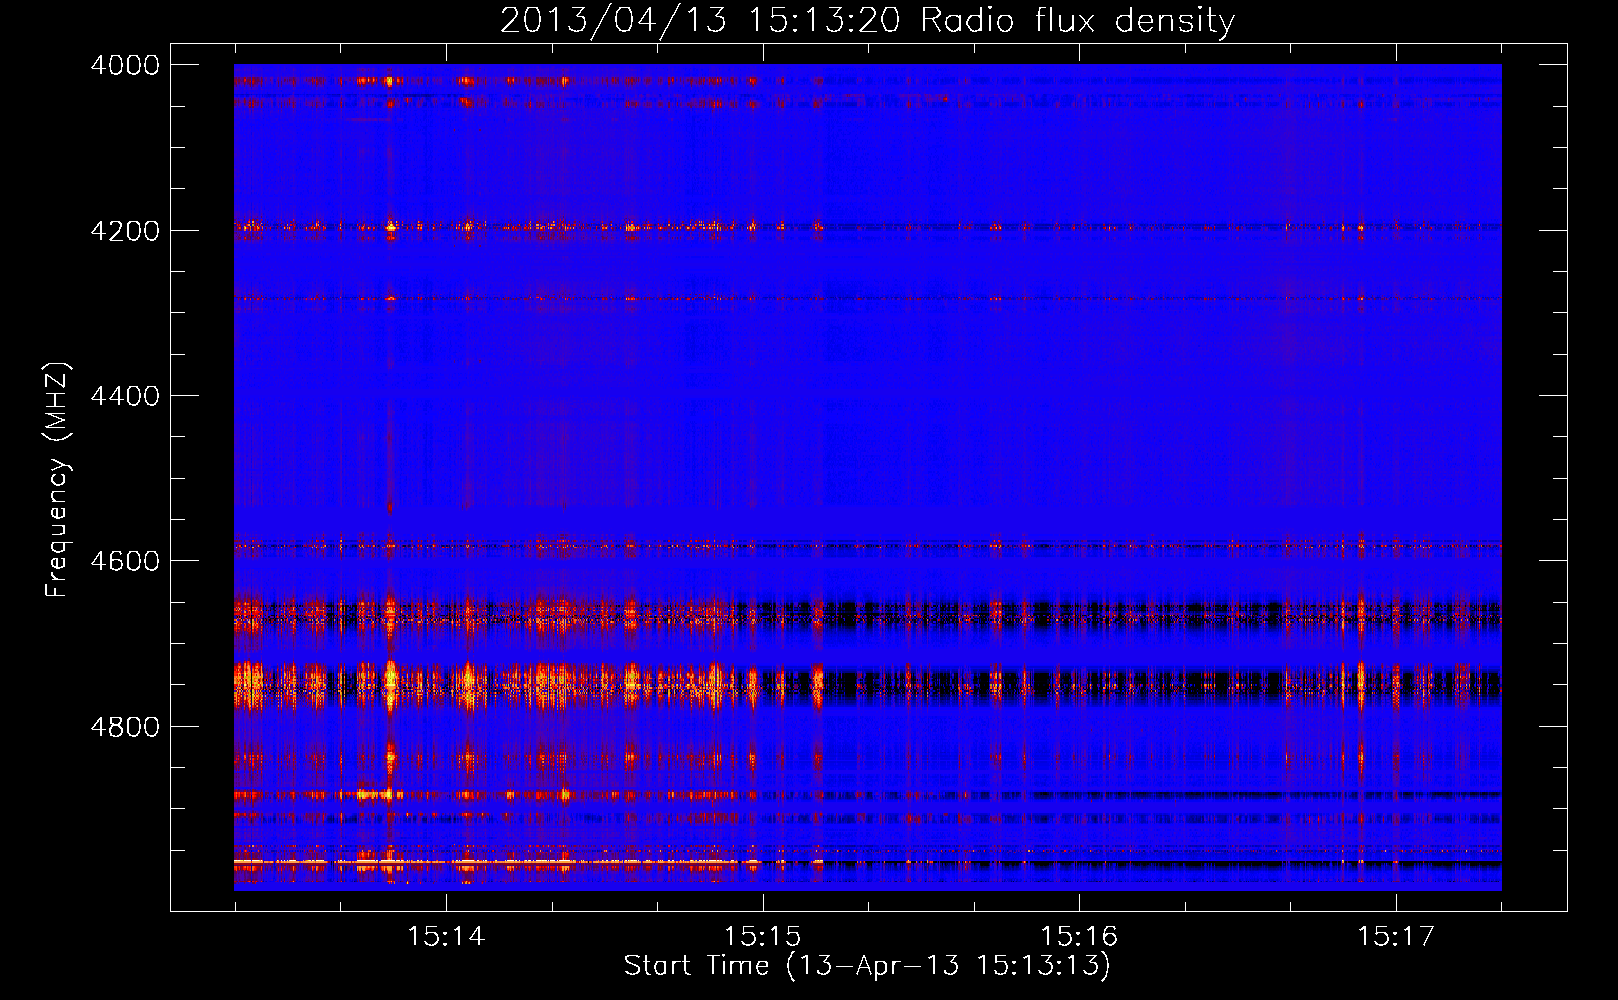Click the 15:15 time tick label
1618x1000 pixels.
point(763,936)
